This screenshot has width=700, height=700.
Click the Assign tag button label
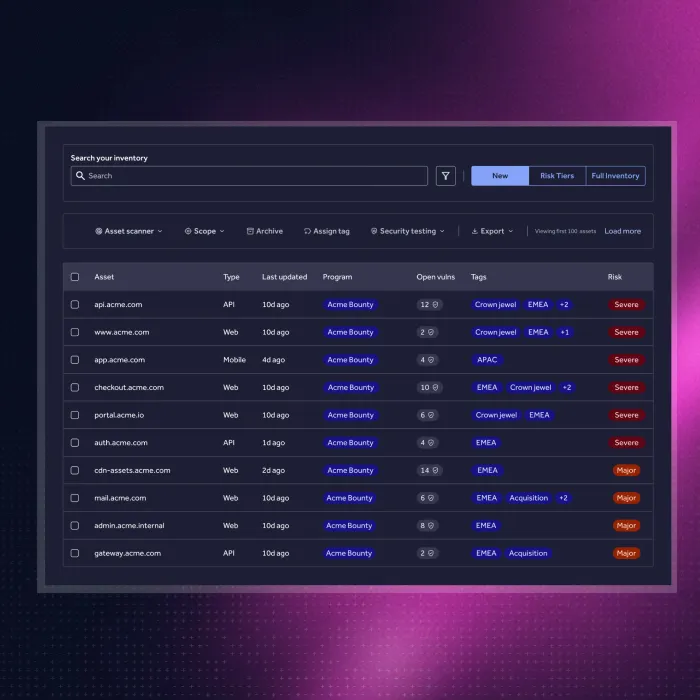click(x=331, y=231)
